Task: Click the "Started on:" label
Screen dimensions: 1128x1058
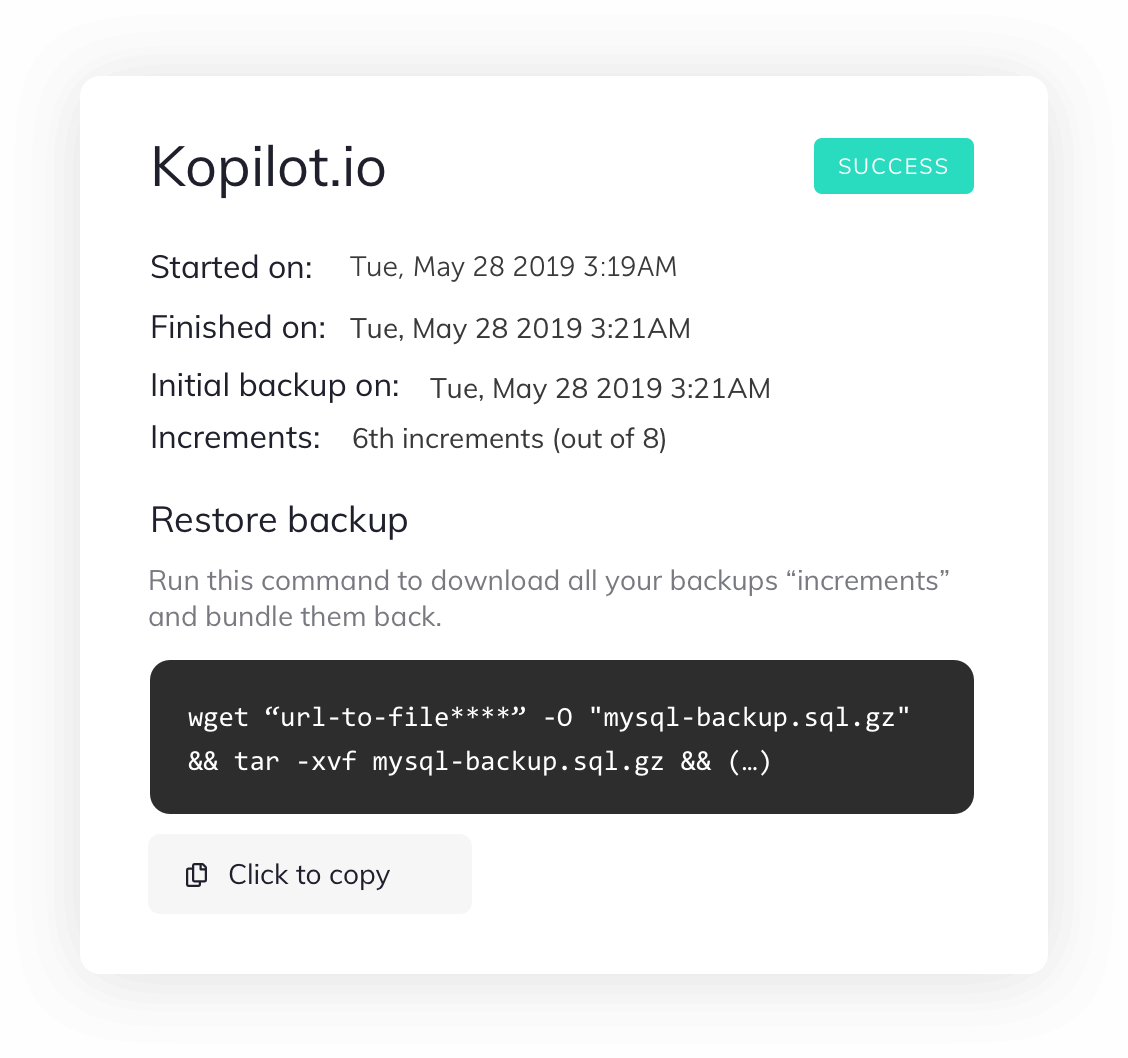Action: pos(231,268)
